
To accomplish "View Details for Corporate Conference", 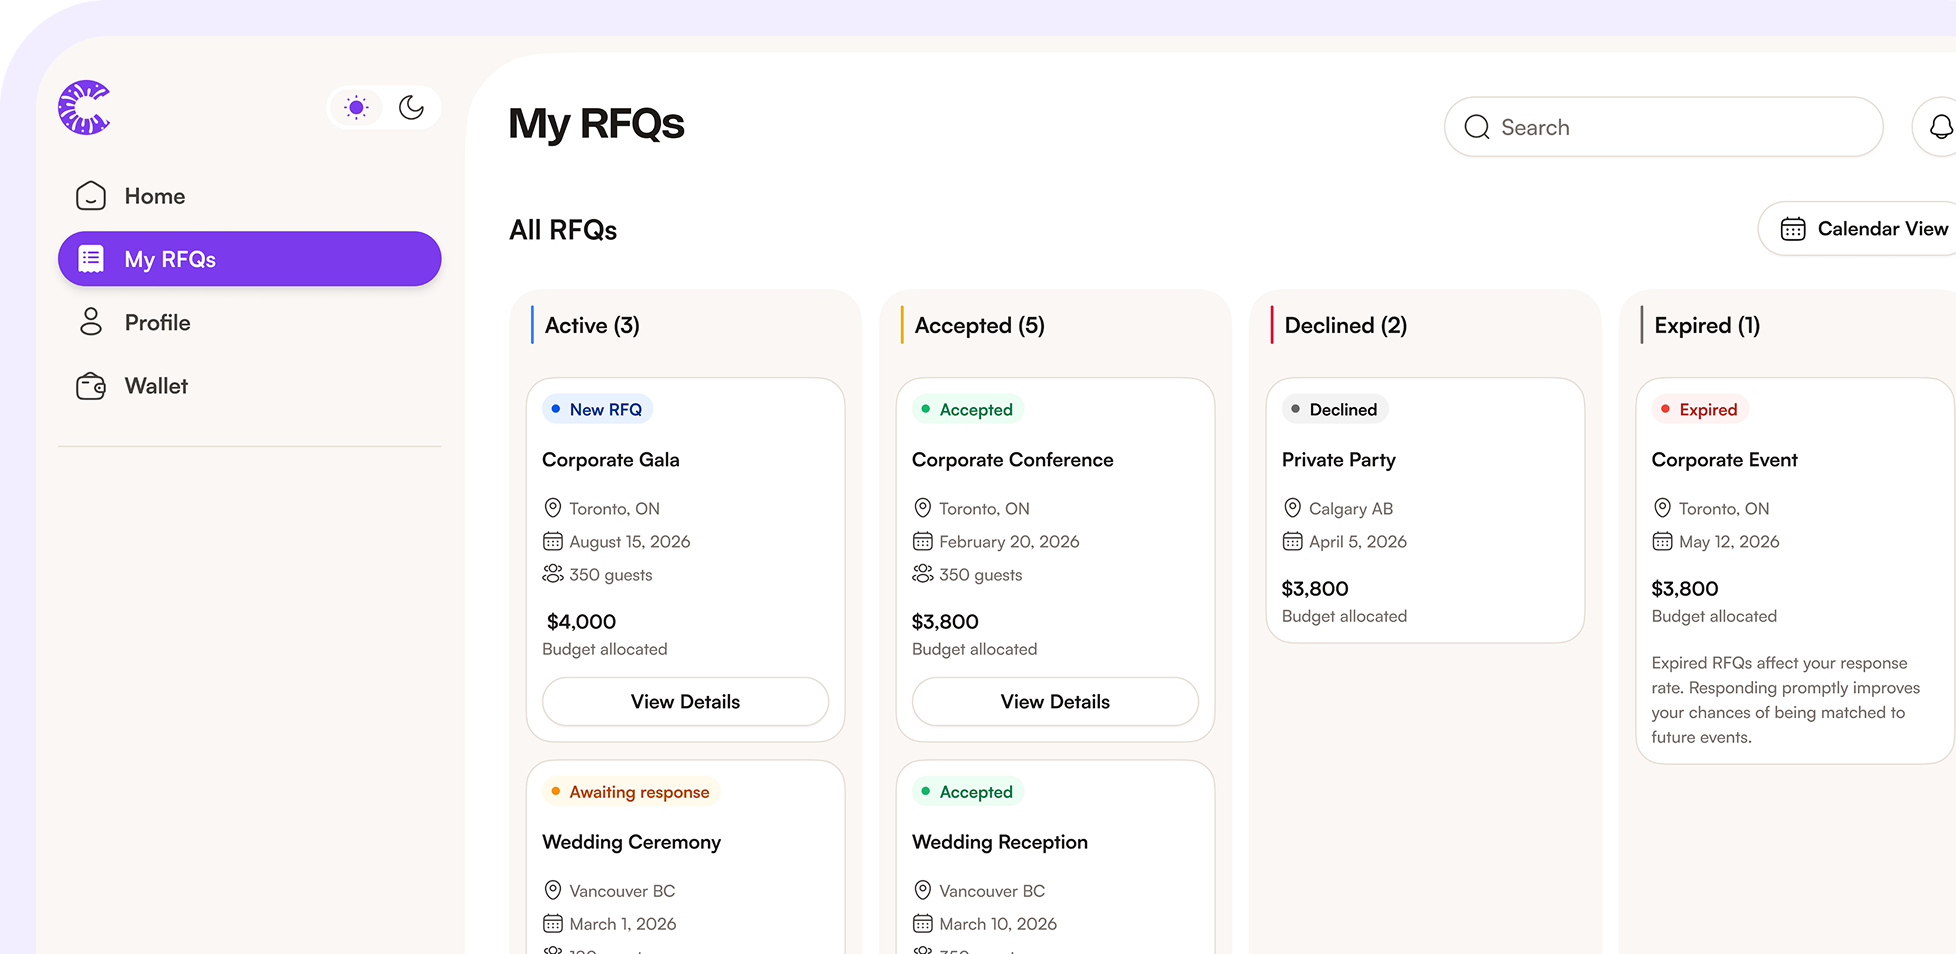I will [1055, 702].
